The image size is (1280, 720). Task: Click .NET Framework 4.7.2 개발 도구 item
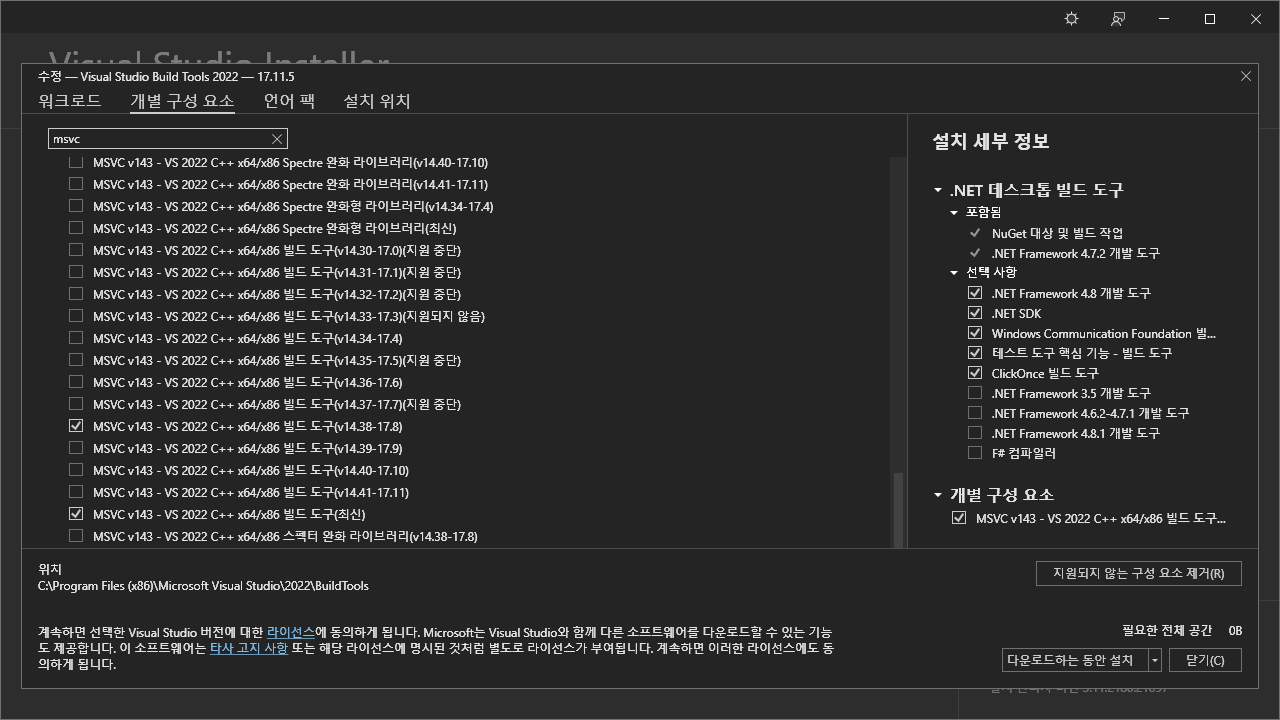tap(1075, 253)
